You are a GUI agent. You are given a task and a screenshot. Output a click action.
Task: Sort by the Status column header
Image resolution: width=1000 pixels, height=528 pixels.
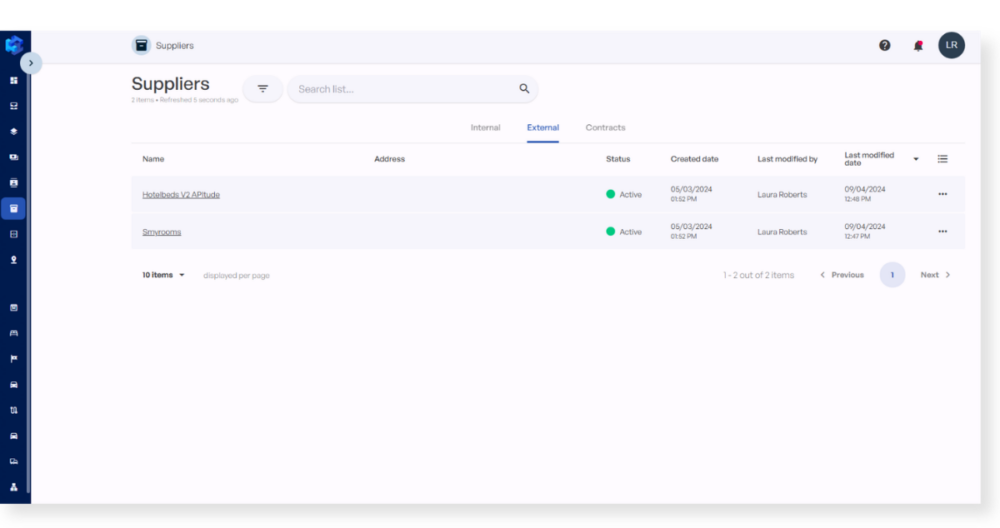tap(618, 159)
